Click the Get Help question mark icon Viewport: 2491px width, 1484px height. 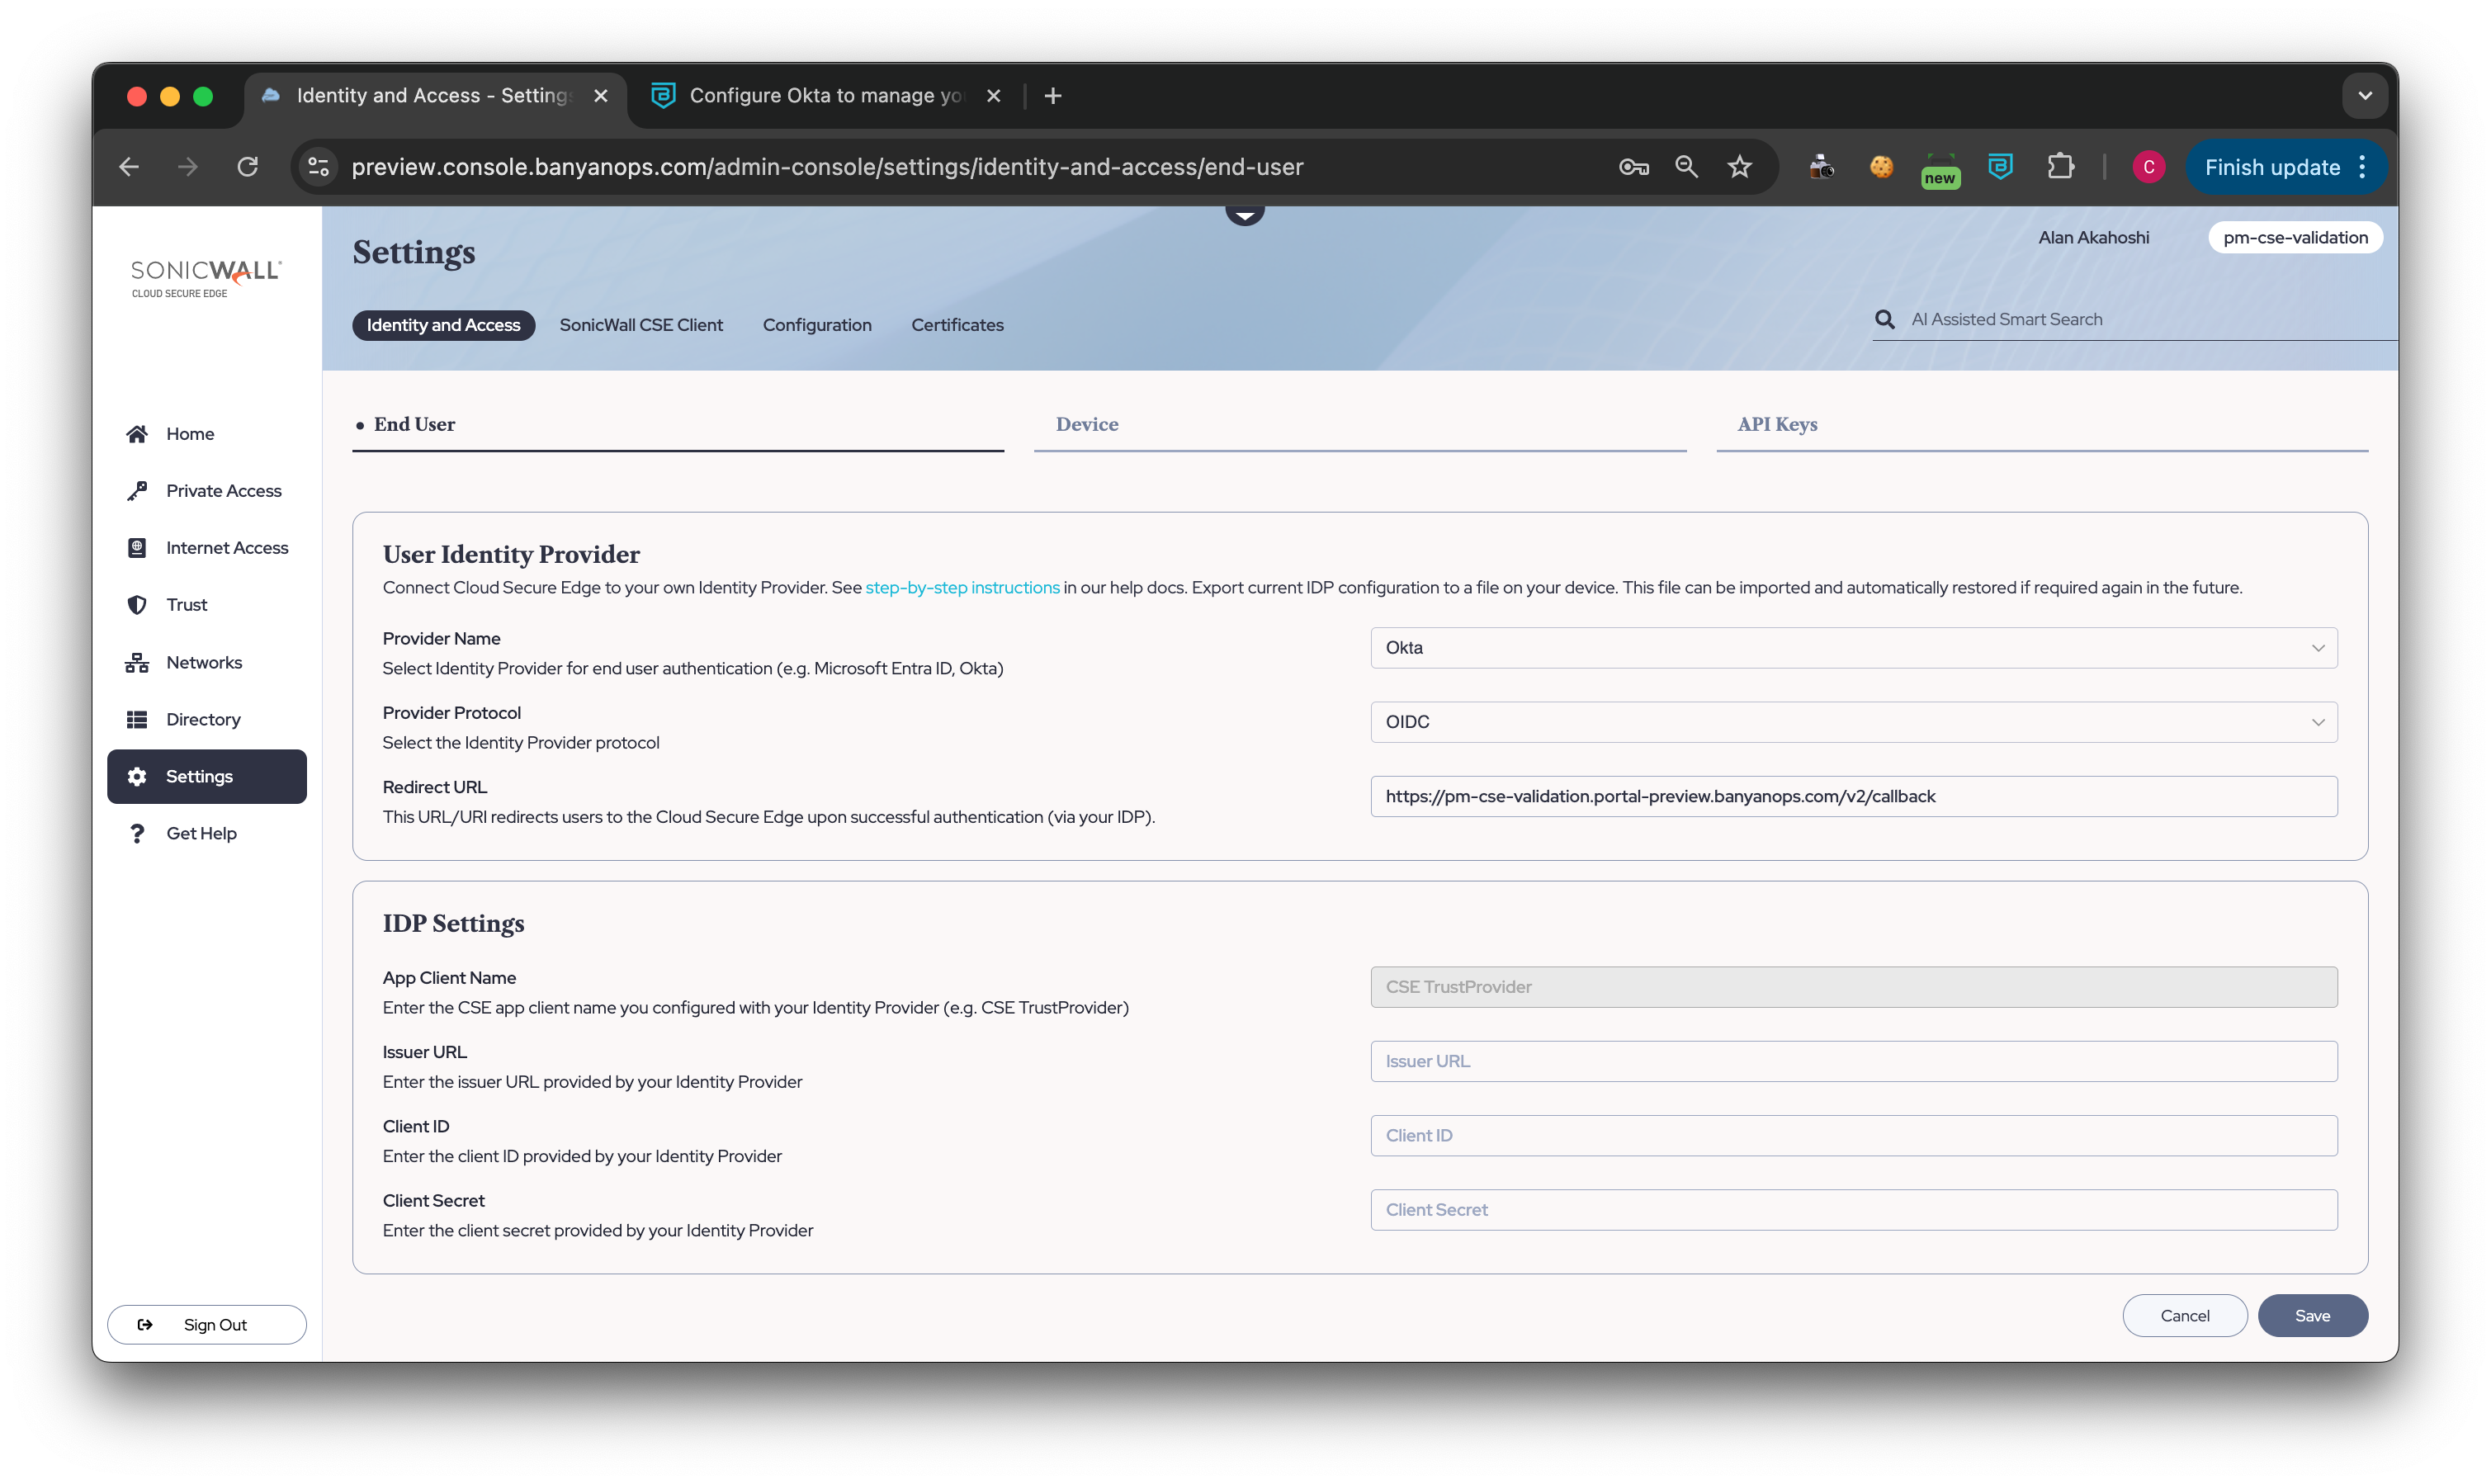click(x=137, y=834)
